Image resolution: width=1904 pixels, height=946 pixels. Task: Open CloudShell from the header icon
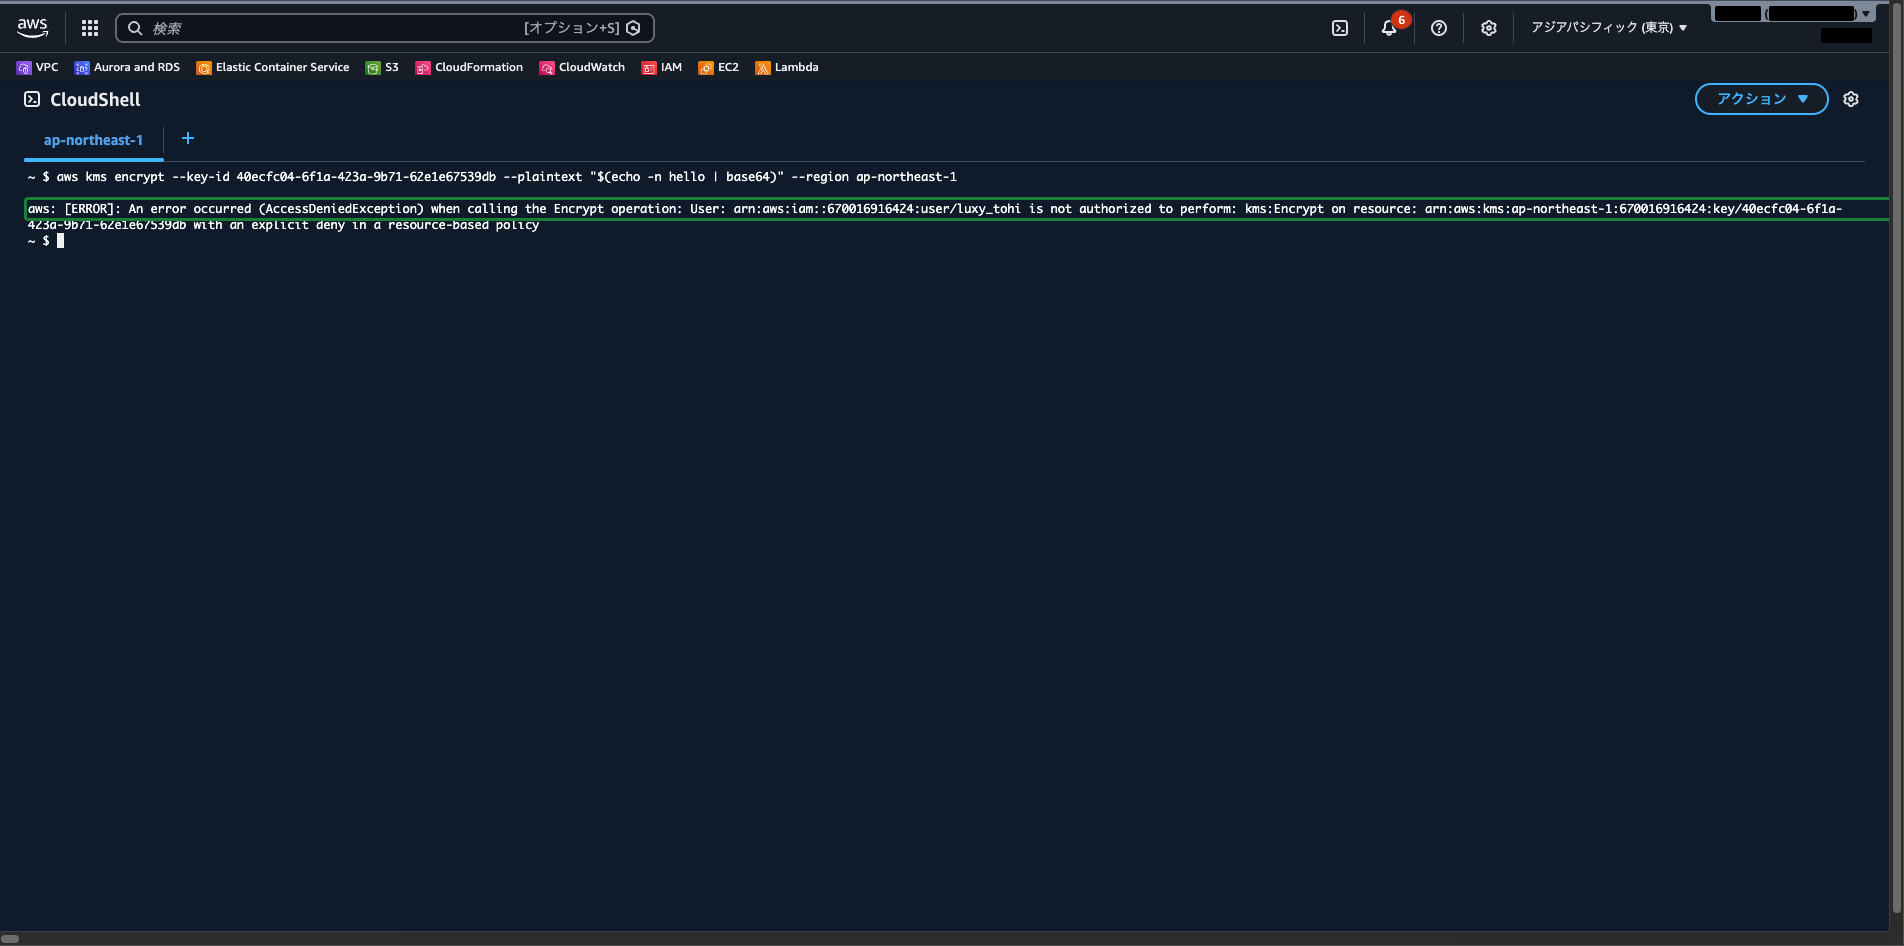point(1340,28)
